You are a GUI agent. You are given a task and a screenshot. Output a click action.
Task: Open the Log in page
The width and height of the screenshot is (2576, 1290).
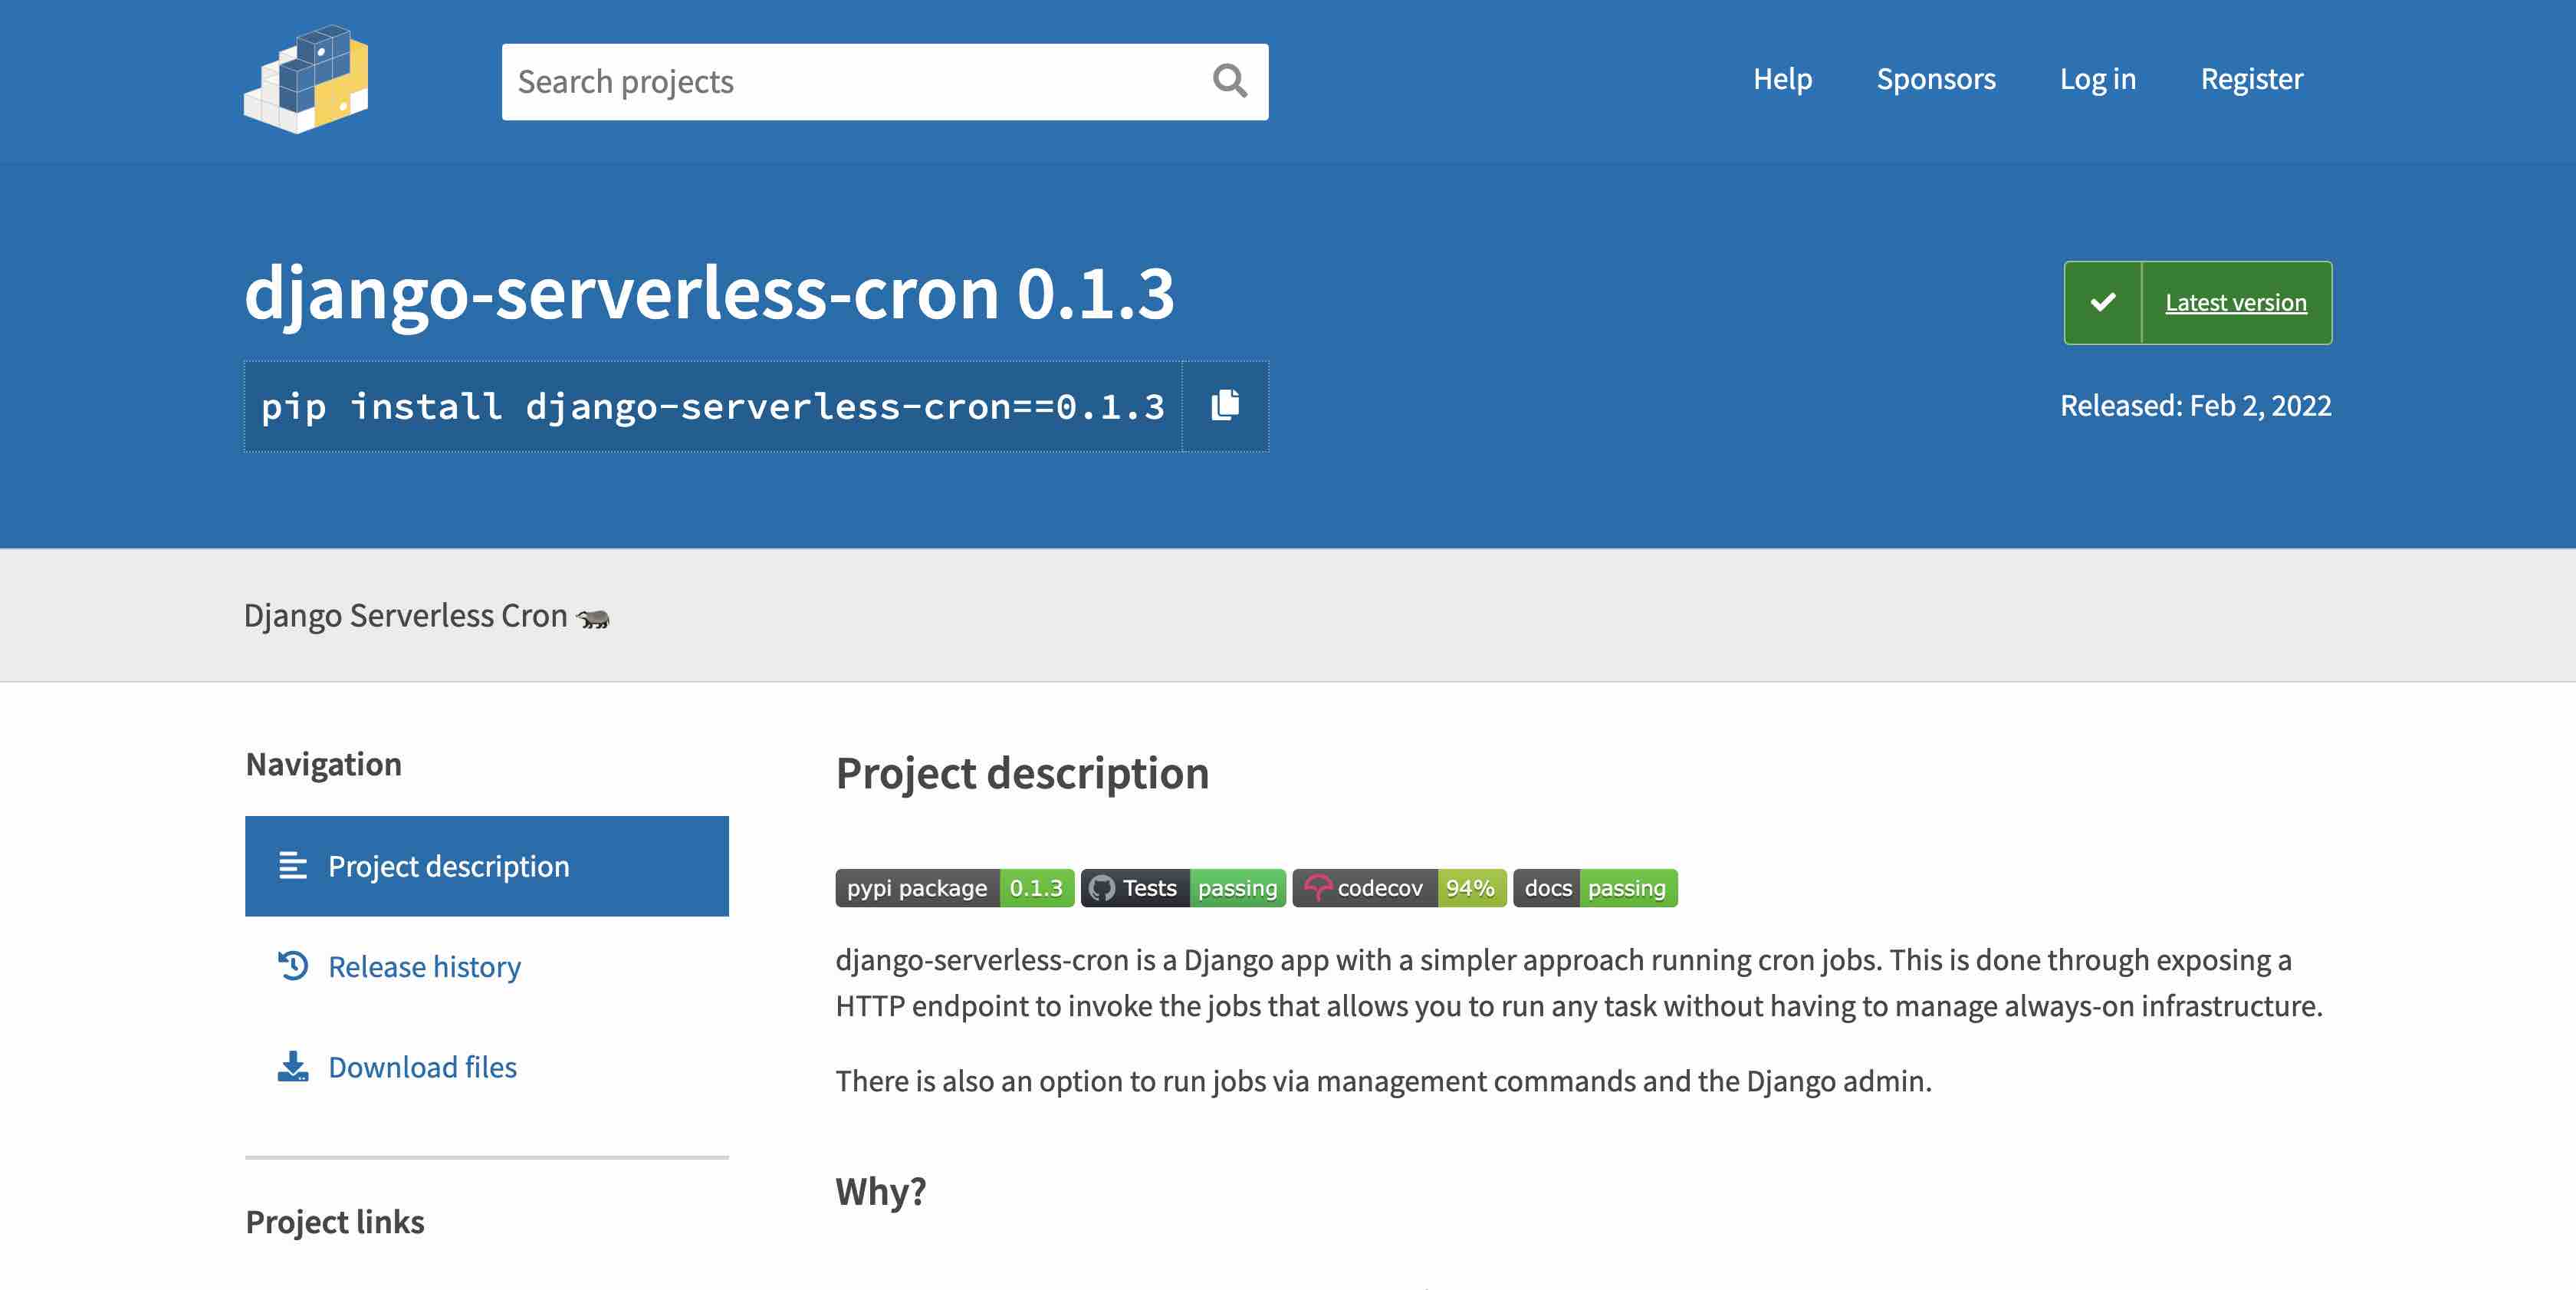[x=2098, y=79]
